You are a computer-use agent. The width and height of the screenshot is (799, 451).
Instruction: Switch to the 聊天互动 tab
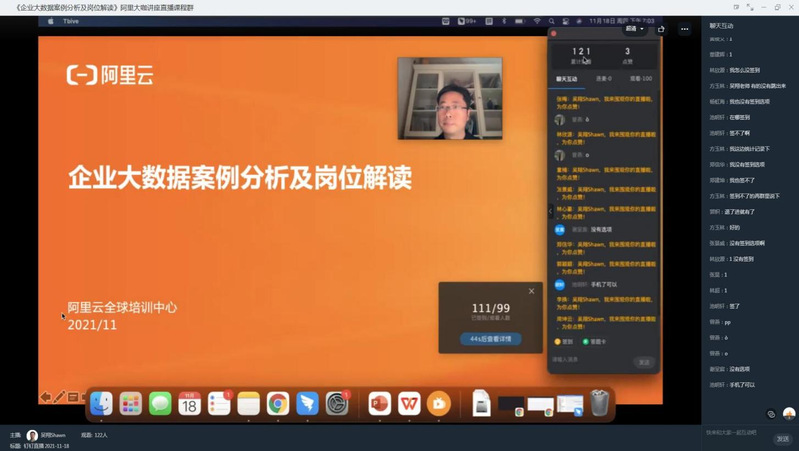point(569,78)
